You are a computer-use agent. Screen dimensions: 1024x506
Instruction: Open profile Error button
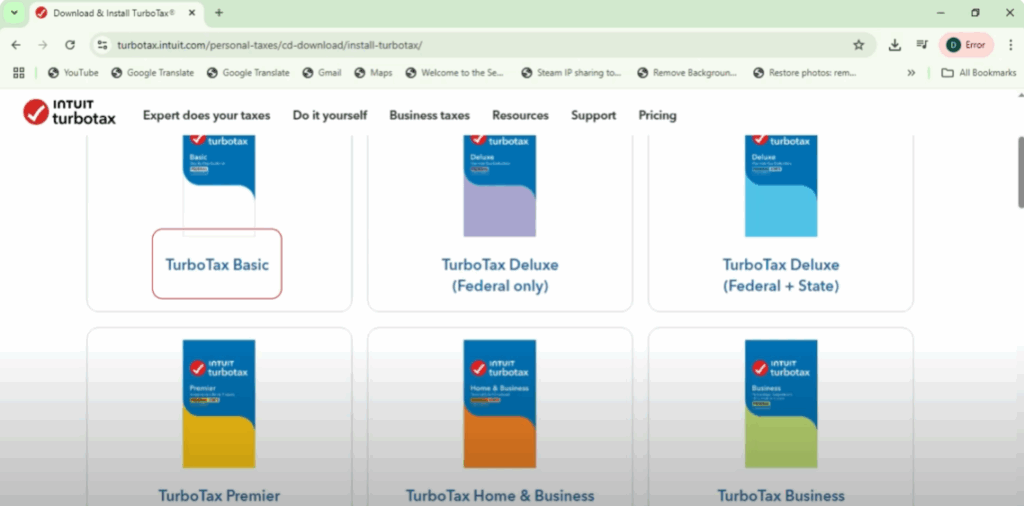click(x=966, y=45)
